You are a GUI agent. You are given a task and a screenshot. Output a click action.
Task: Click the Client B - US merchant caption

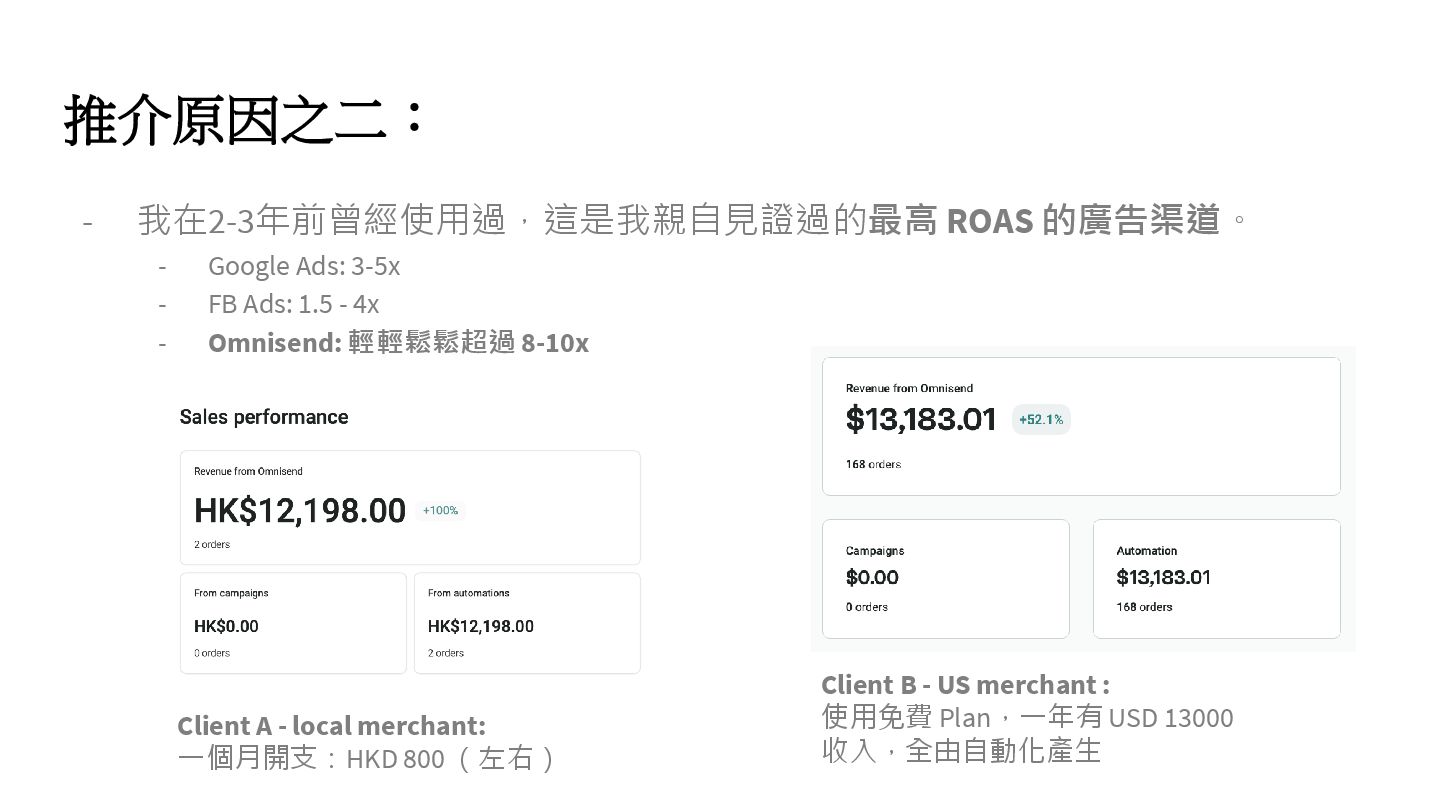coord(965,685)
